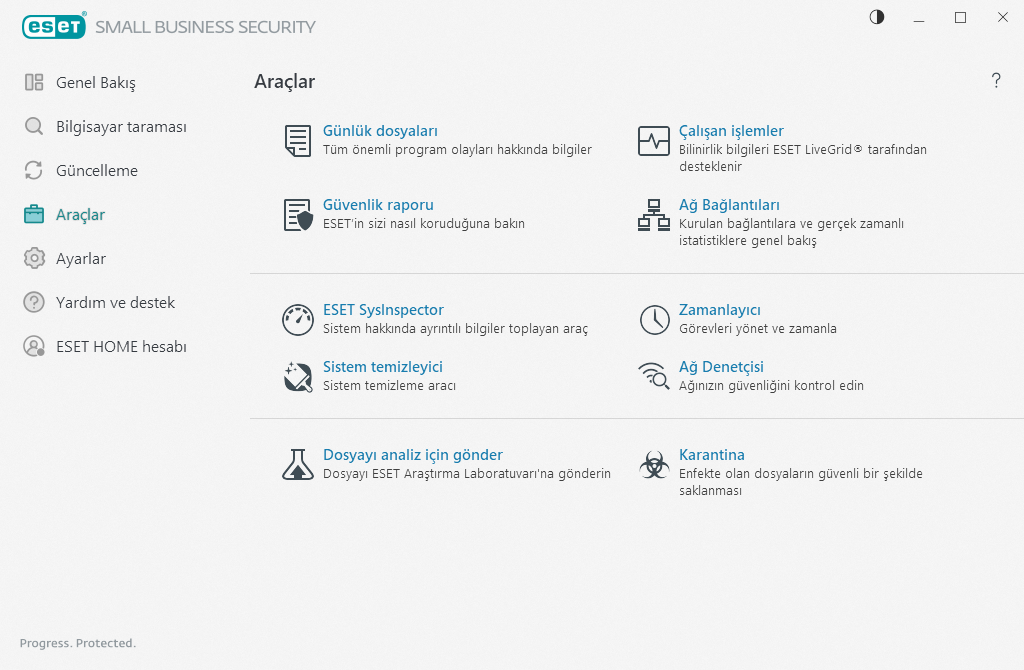This screenshot has width=1024, height=670.
Task: Open ESET HOME hesabı sidebar item
Action: coord(121,347)
